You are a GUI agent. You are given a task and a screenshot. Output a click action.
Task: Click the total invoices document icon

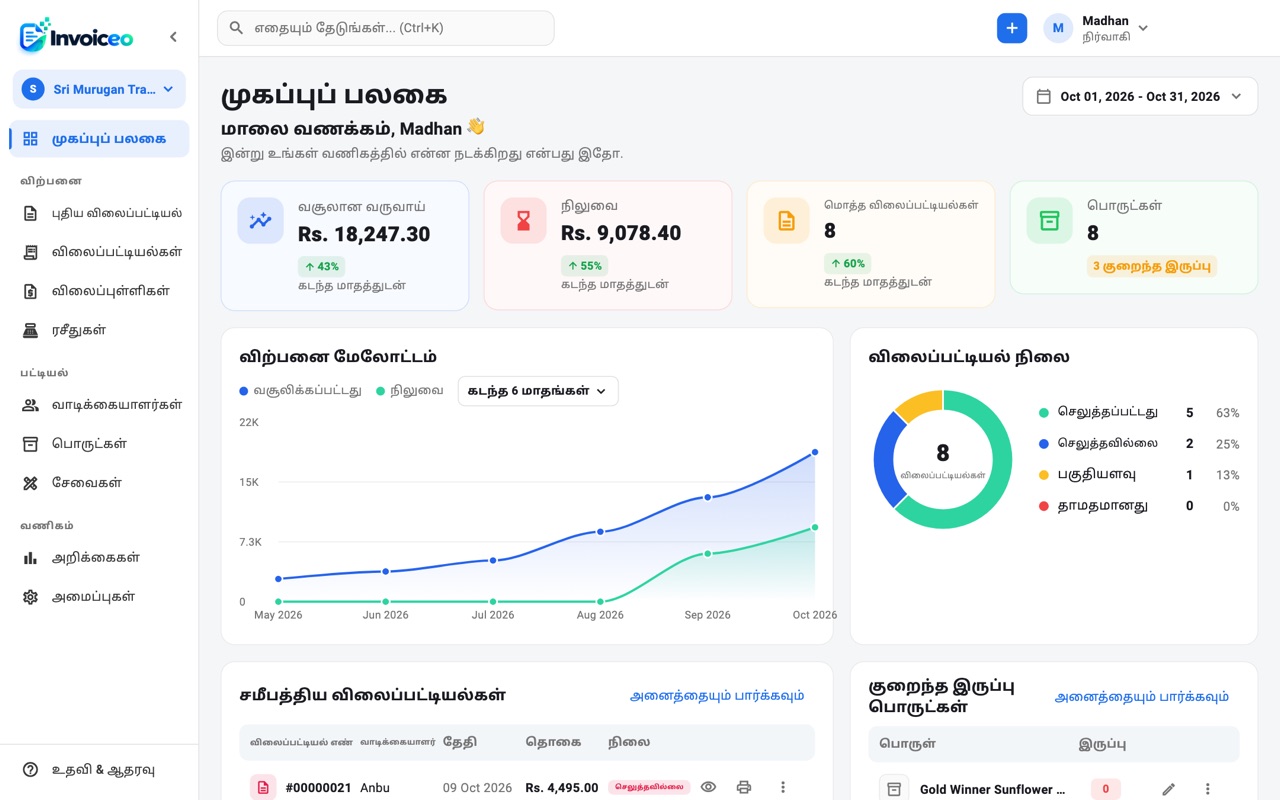[x=786, y=220]
